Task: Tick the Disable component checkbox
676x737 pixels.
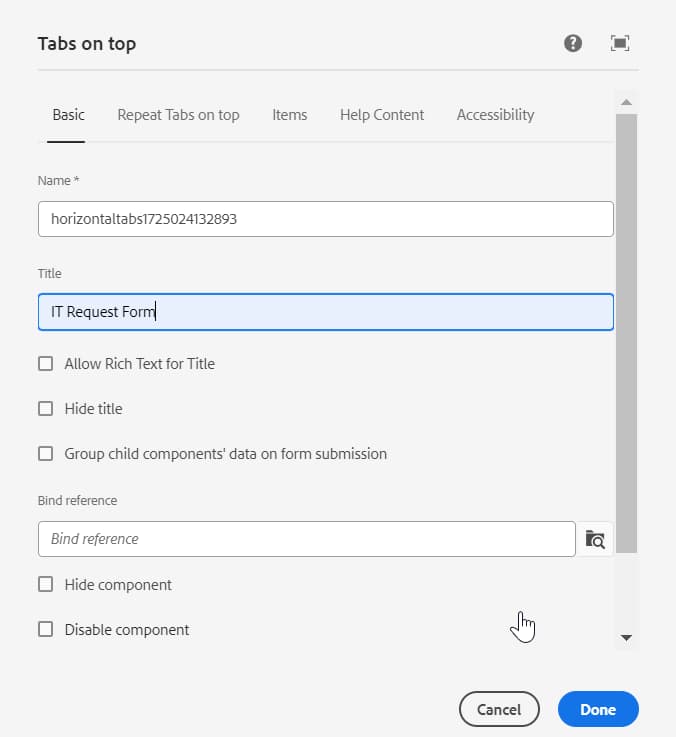Action: coord(45,630)
